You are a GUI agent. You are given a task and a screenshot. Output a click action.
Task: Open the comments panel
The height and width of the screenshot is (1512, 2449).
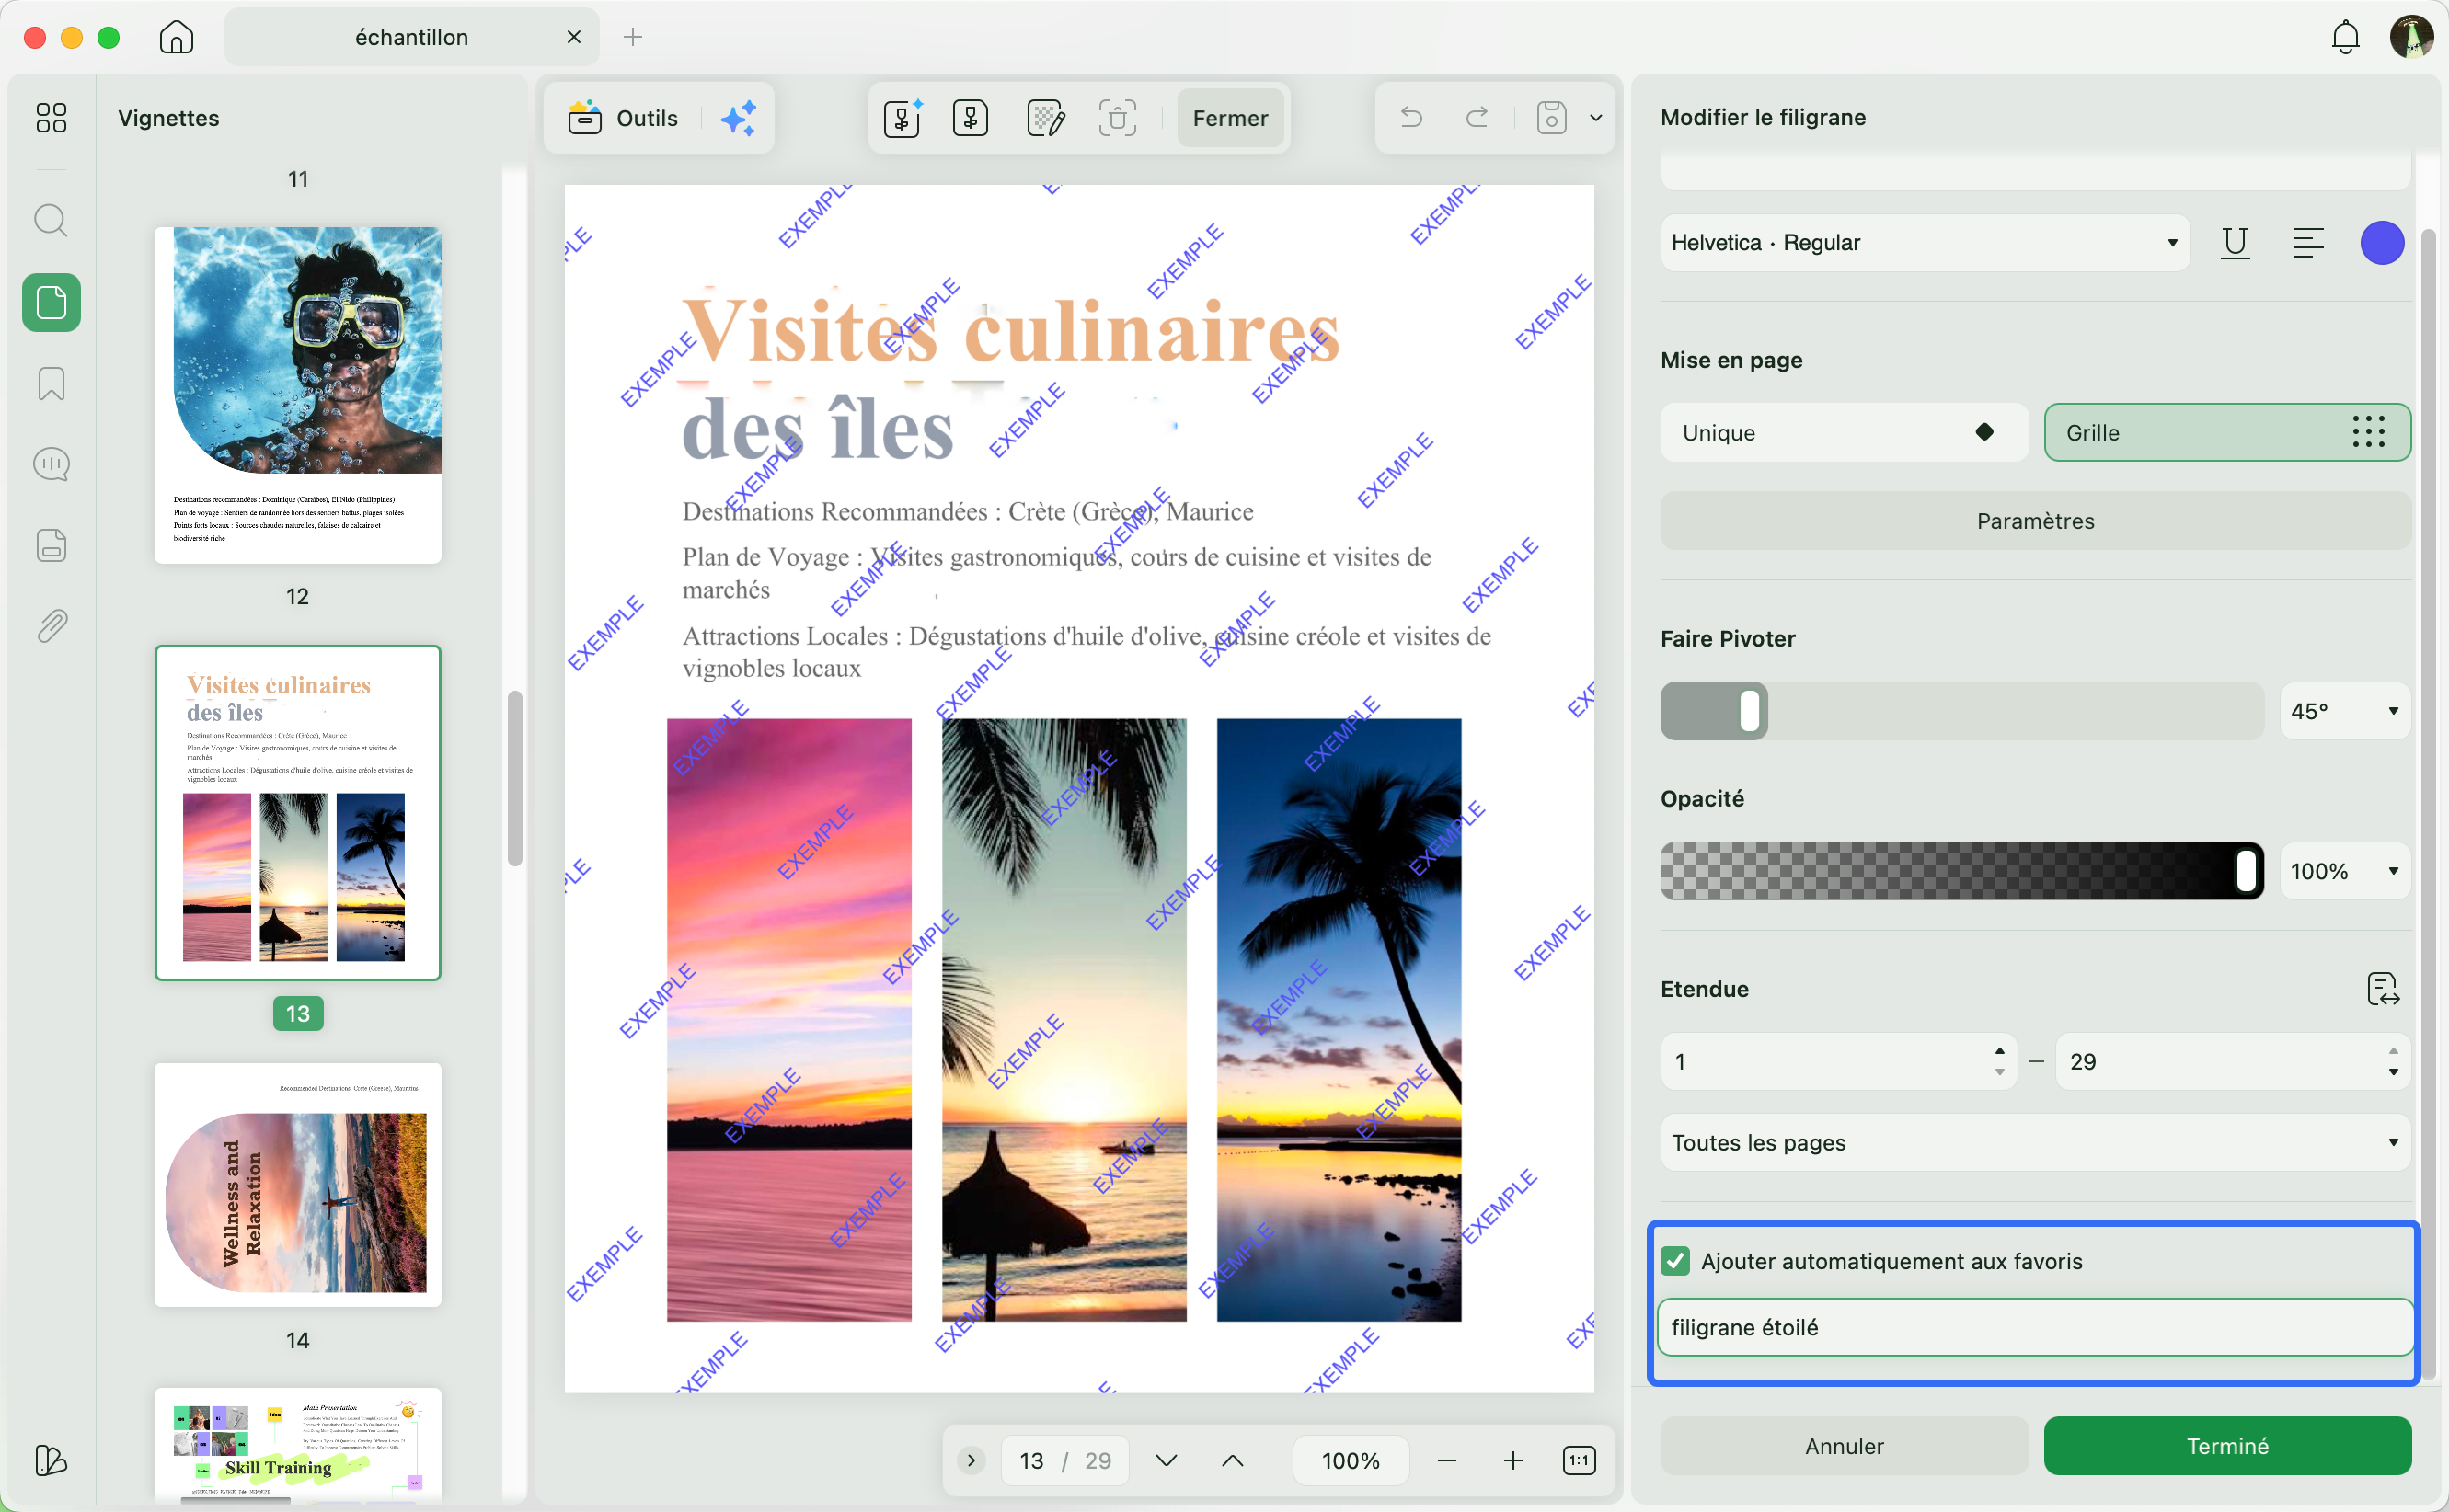[51, 464]
